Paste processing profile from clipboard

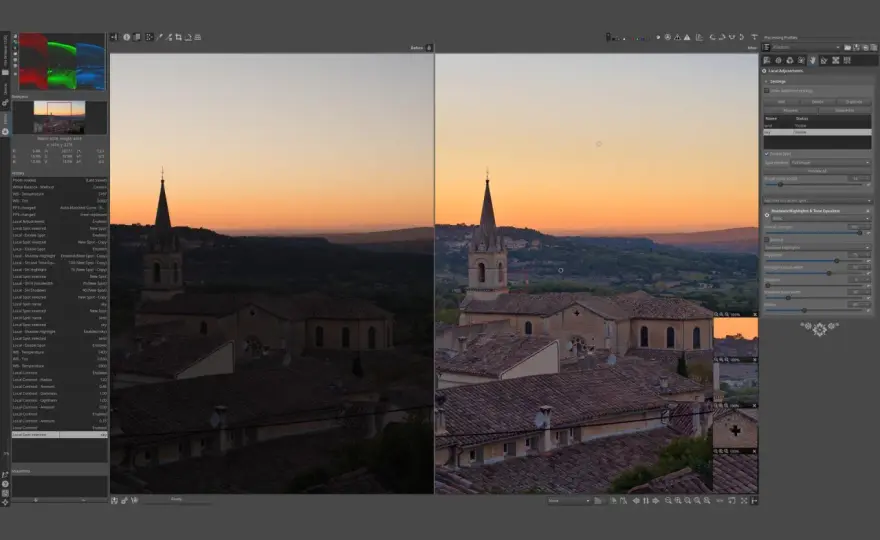click(x=873, y=48)
